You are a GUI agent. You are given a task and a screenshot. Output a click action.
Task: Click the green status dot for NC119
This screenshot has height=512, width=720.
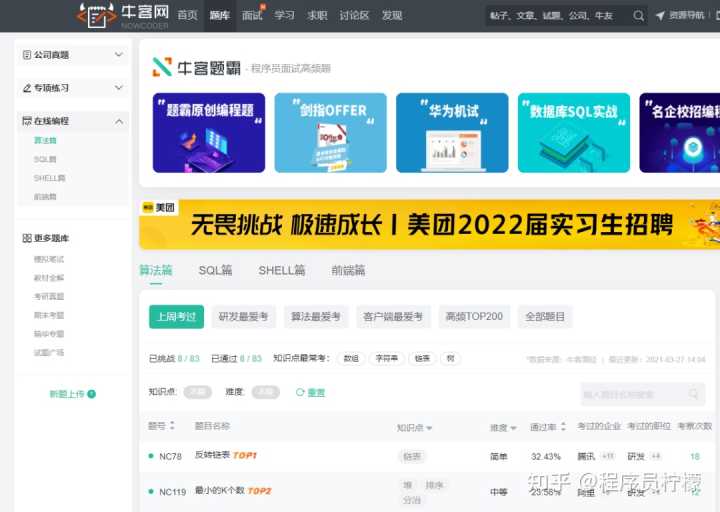[x=151, y=491]
